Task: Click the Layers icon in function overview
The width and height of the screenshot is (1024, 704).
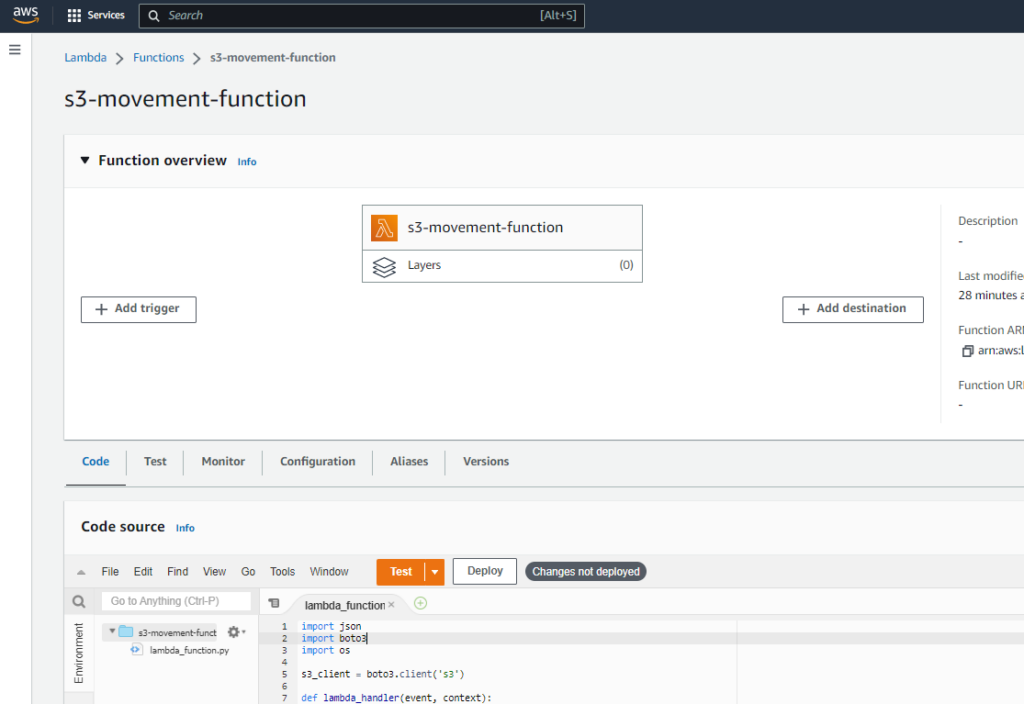Action: [x=386, y=267]
